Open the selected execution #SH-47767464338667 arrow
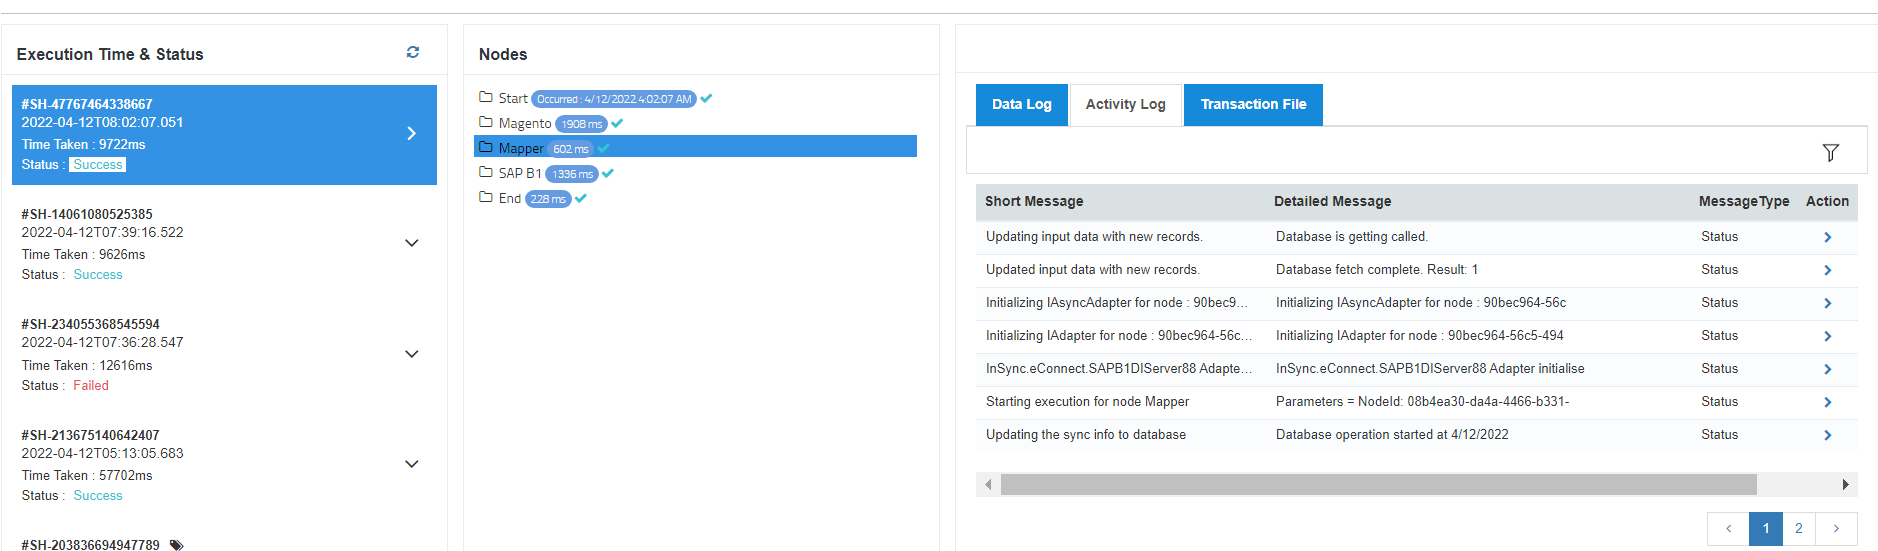 coord(411,133)
